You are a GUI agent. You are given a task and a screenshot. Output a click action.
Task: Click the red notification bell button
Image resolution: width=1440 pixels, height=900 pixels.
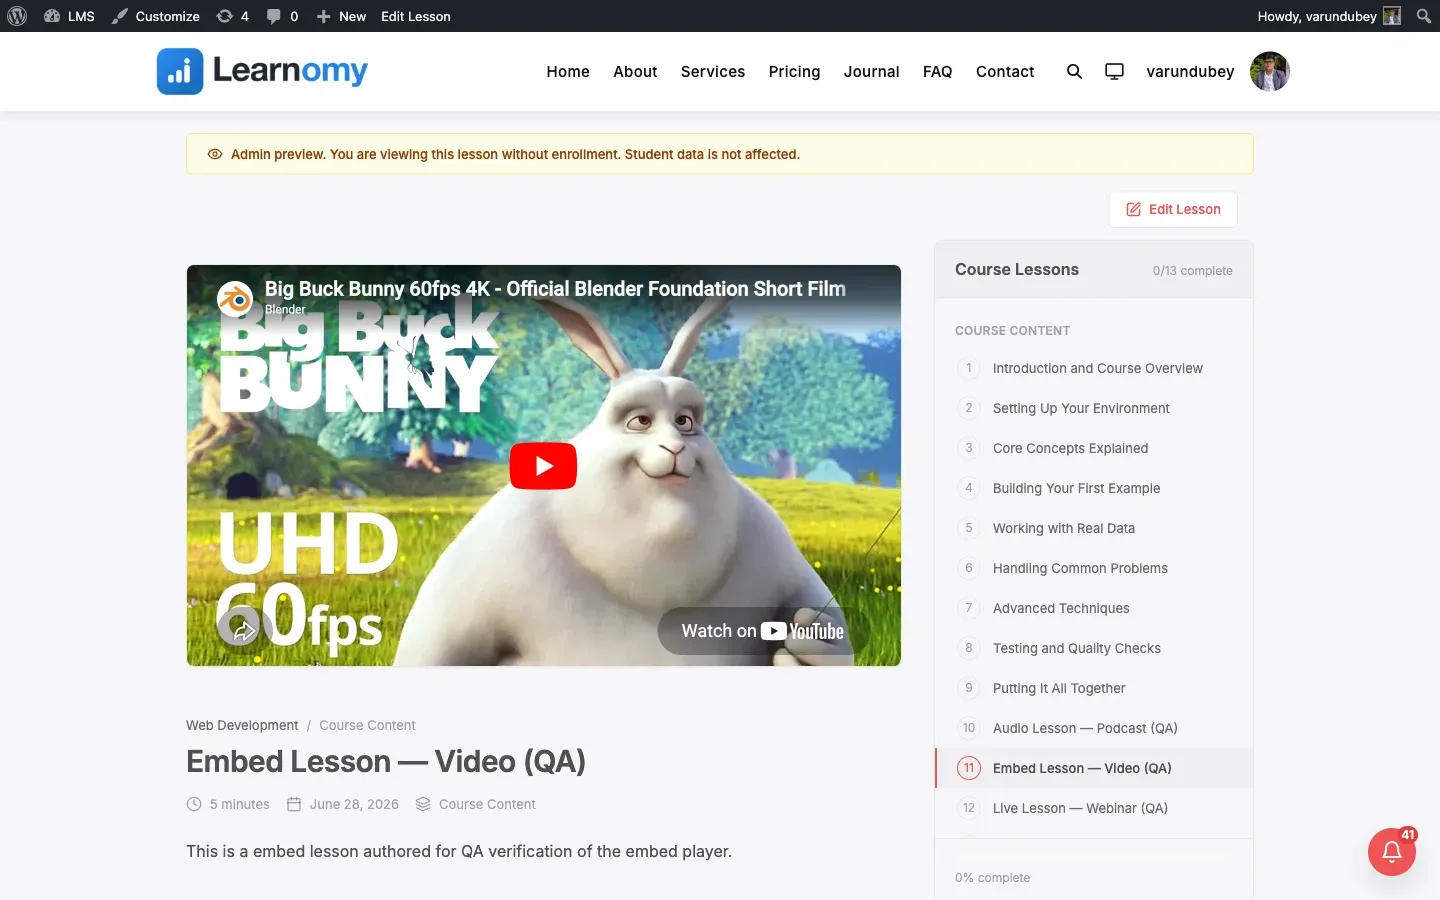pyautogui.click(x=1392, y=852)
